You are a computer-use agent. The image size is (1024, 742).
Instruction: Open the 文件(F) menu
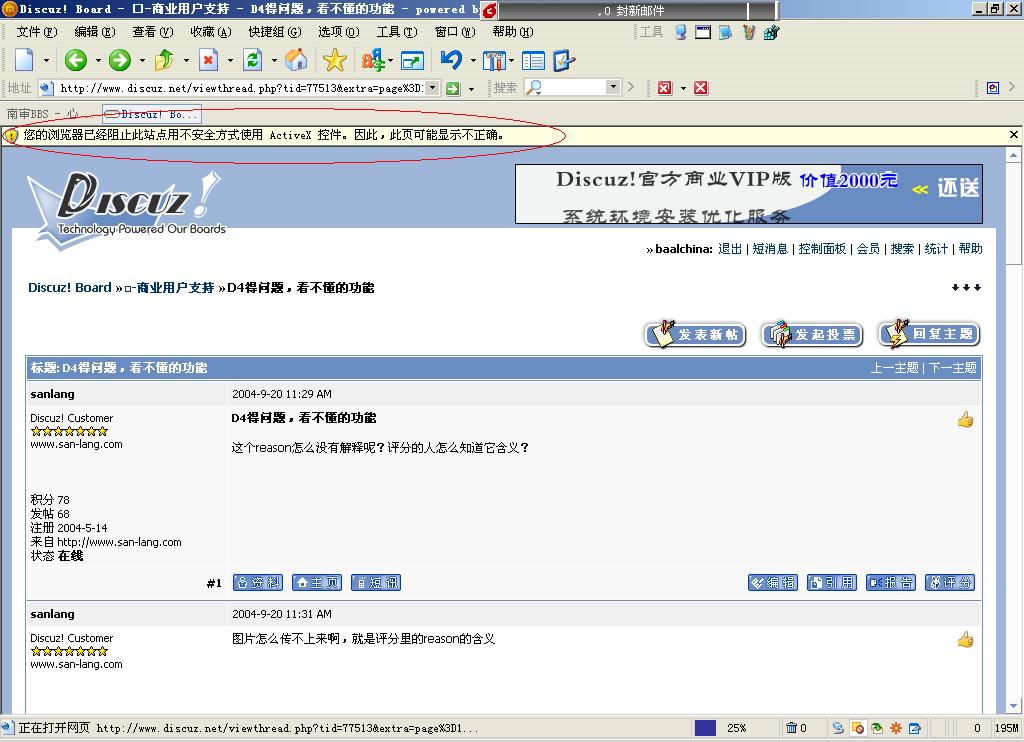[37, 32]
